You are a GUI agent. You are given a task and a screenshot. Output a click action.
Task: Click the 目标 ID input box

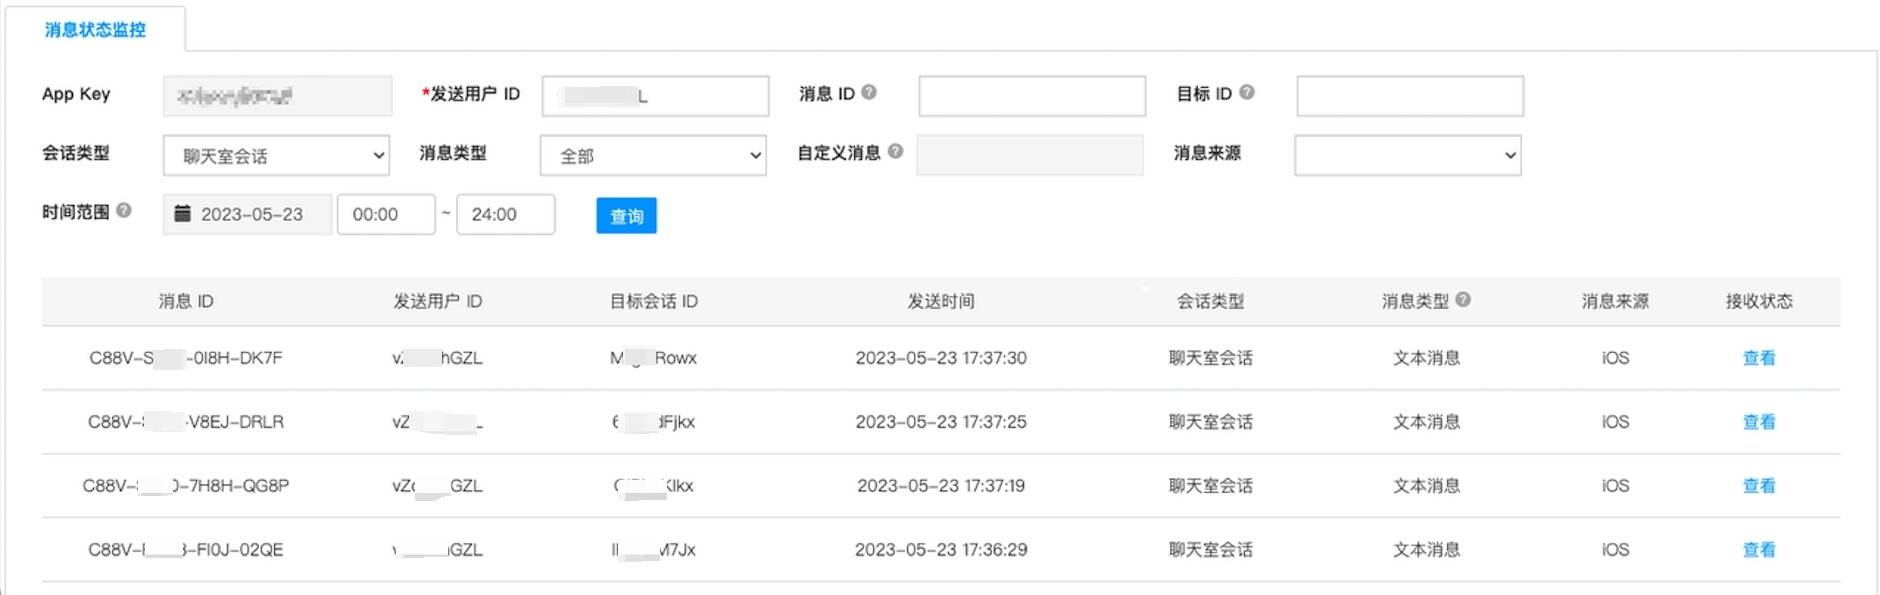pos(1409,96)
